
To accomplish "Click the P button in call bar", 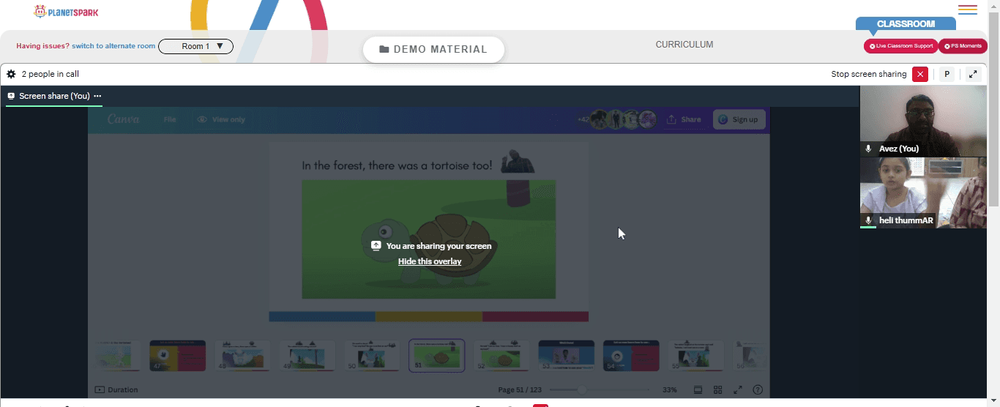I will coord(947,74).
